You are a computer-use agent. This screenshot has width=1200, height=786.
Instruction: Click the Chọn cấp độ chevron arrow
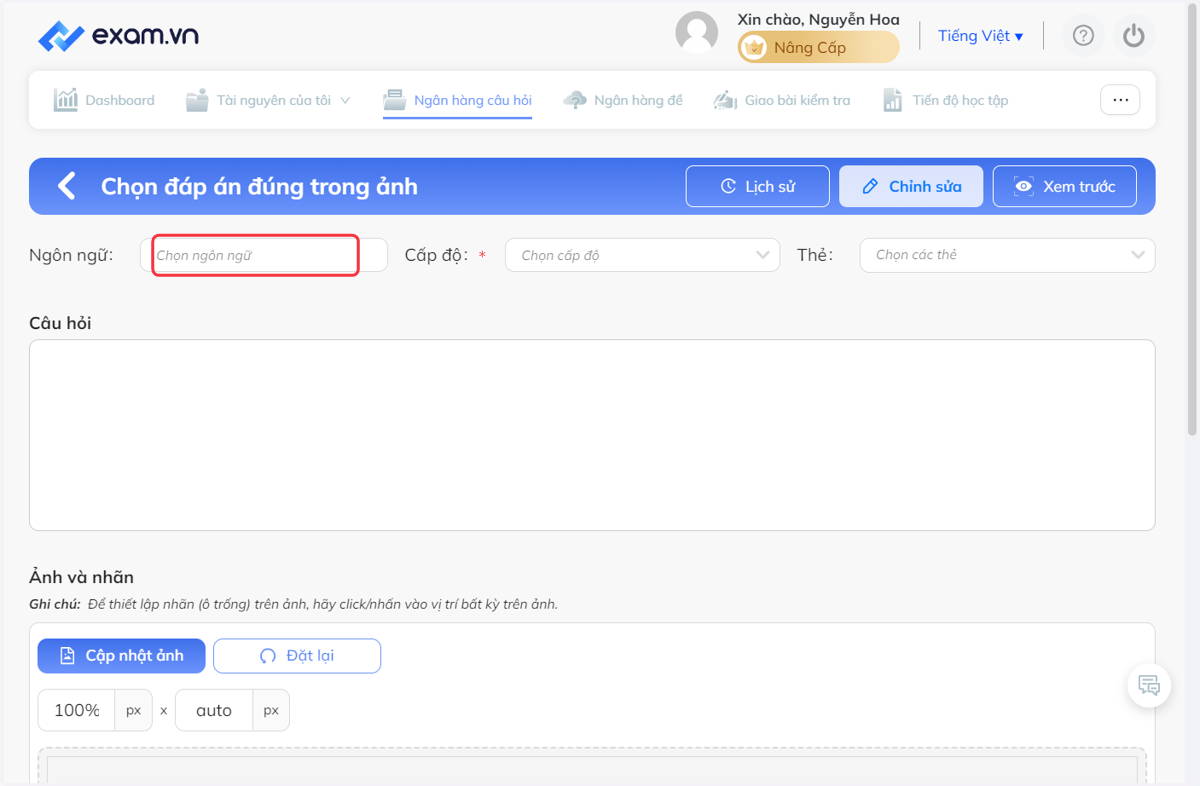764,255
